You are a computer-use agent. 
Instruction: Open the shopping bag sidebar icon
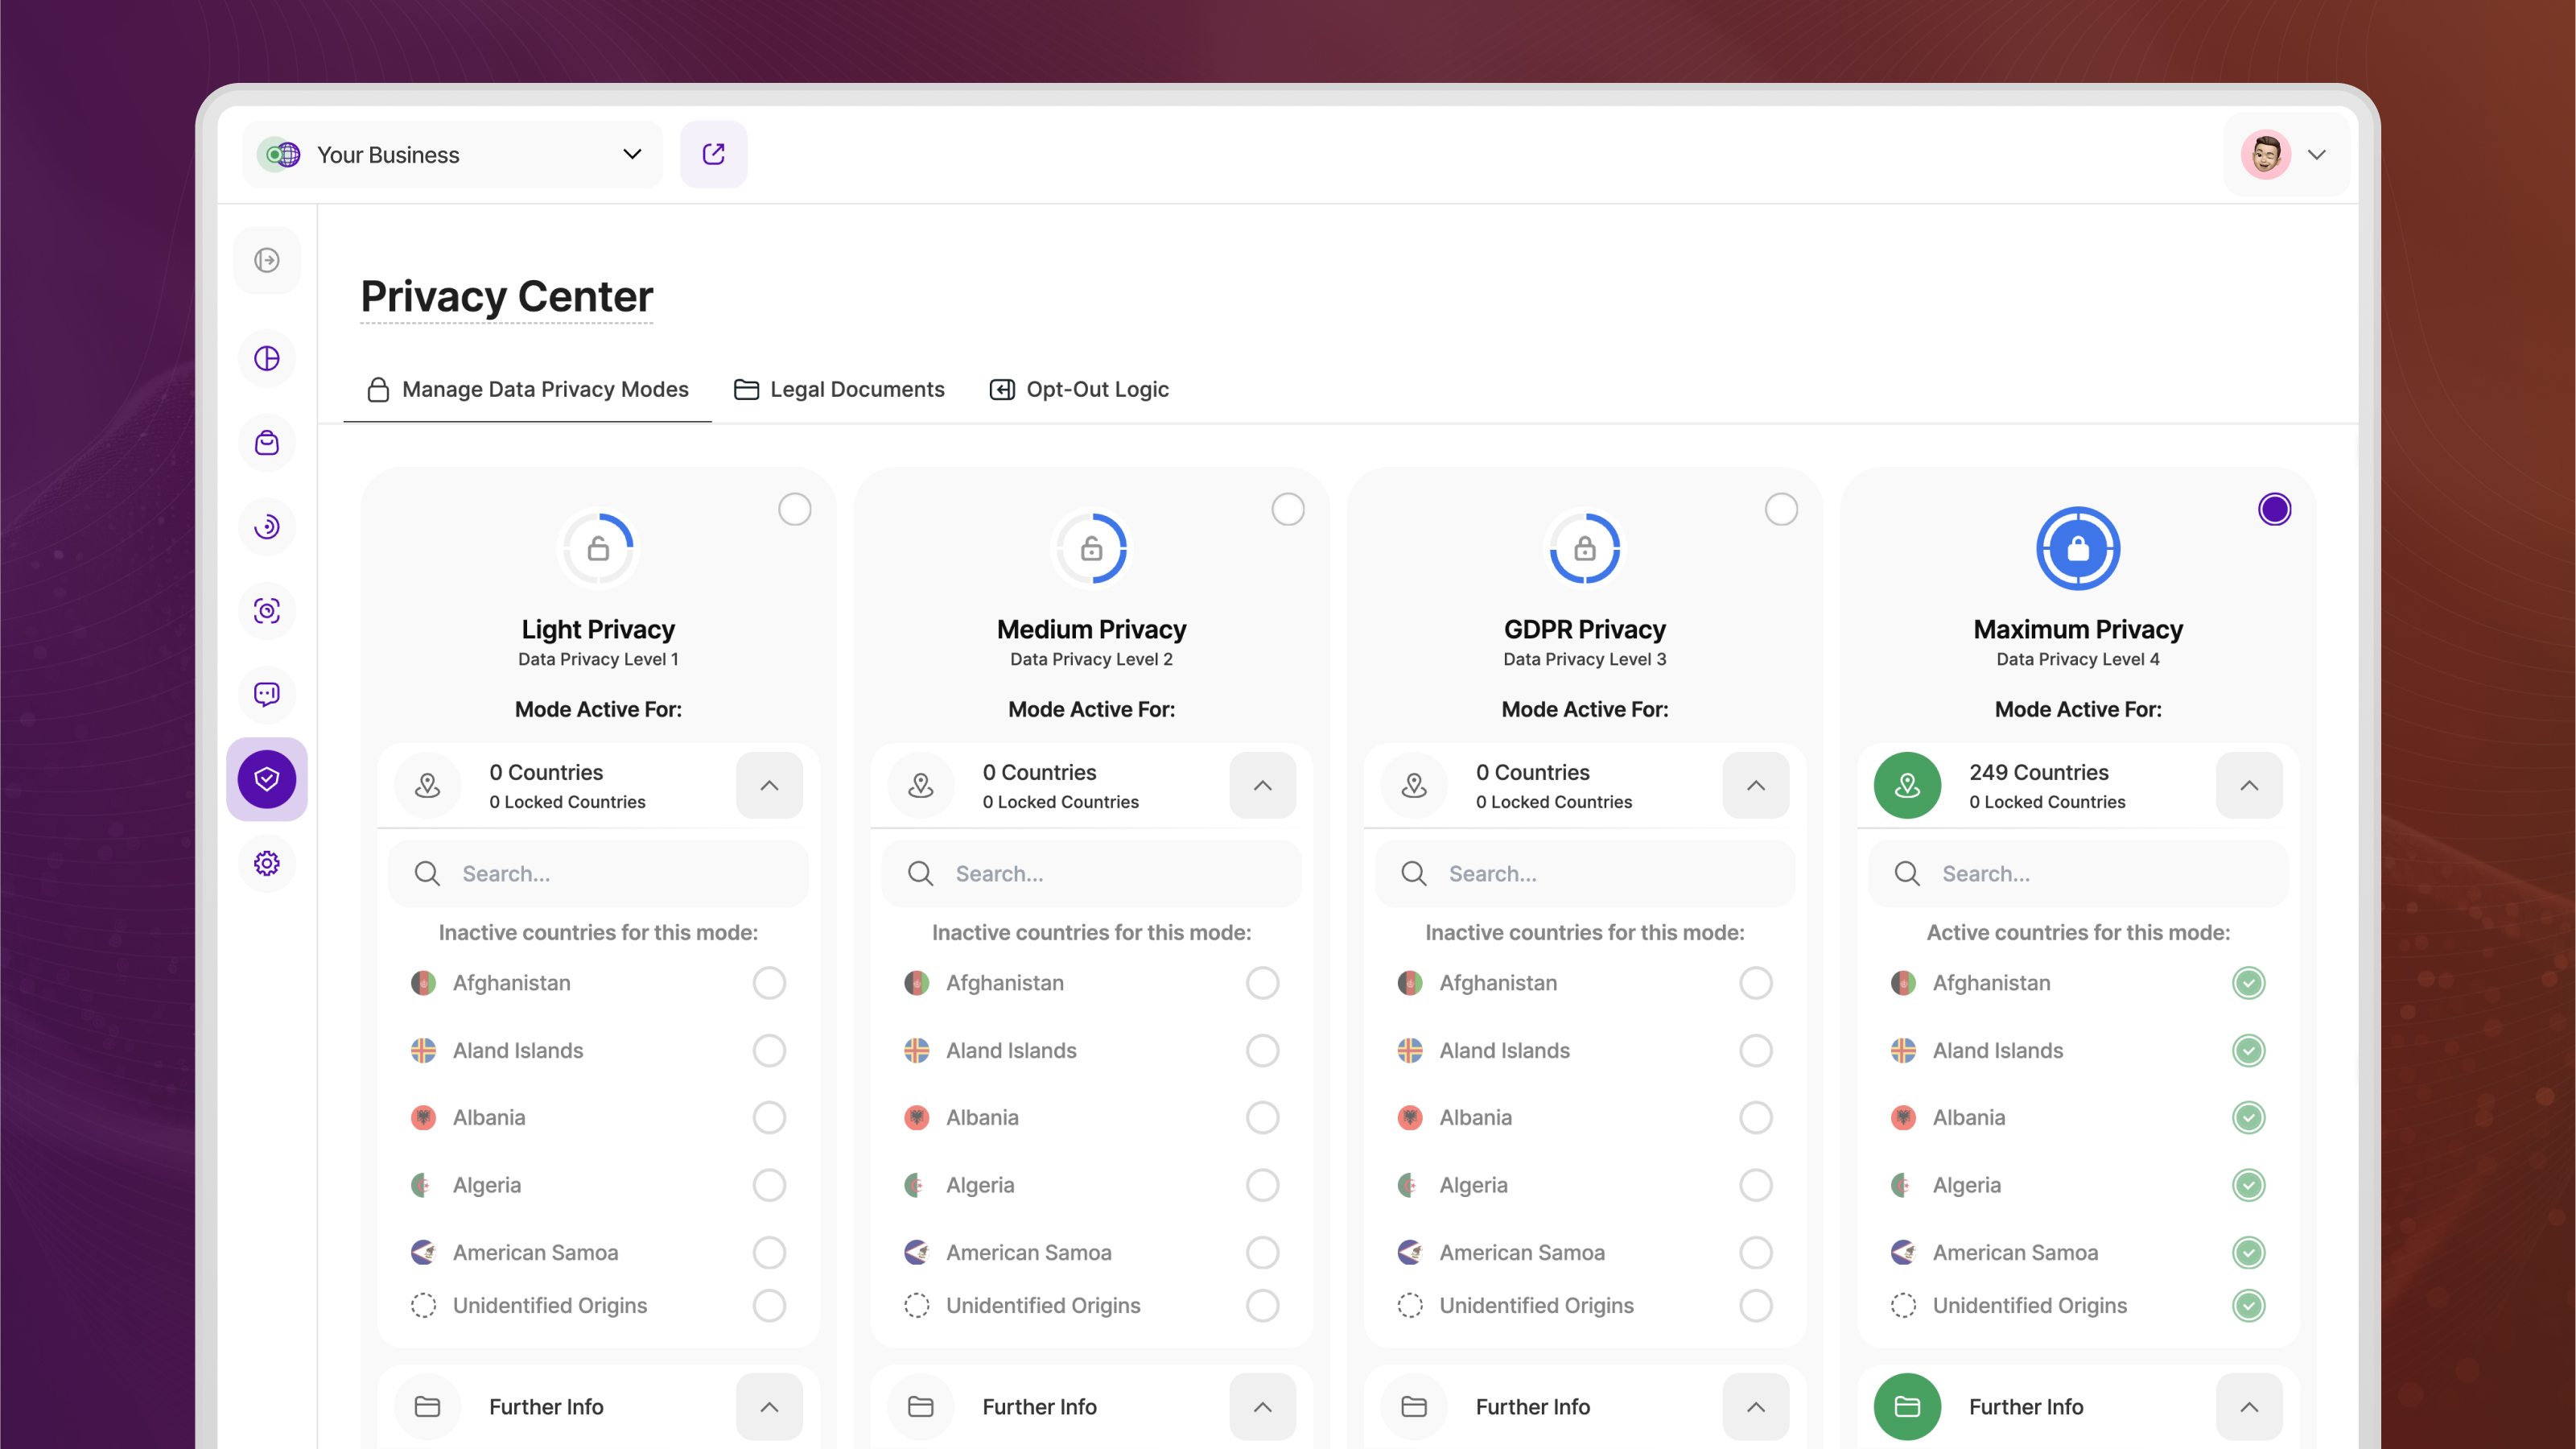[266, 443]
